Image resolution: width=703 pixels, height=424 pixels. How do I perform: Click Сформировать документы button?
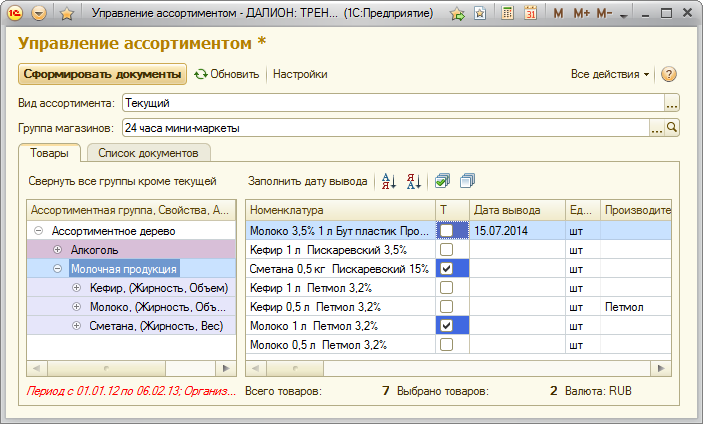pyautogui.click(x=102, y=74)
